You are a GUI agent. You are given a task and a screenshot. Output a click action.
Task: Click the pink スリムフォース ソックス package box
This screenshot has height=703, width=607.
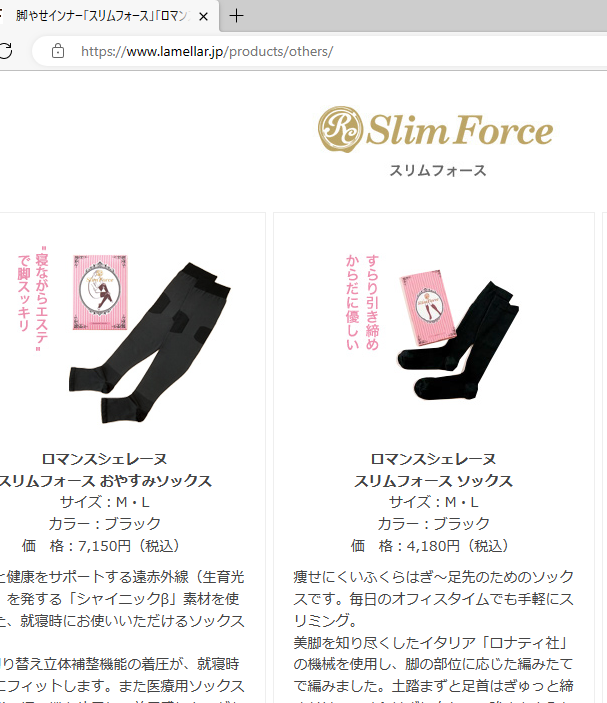[429, 307]
